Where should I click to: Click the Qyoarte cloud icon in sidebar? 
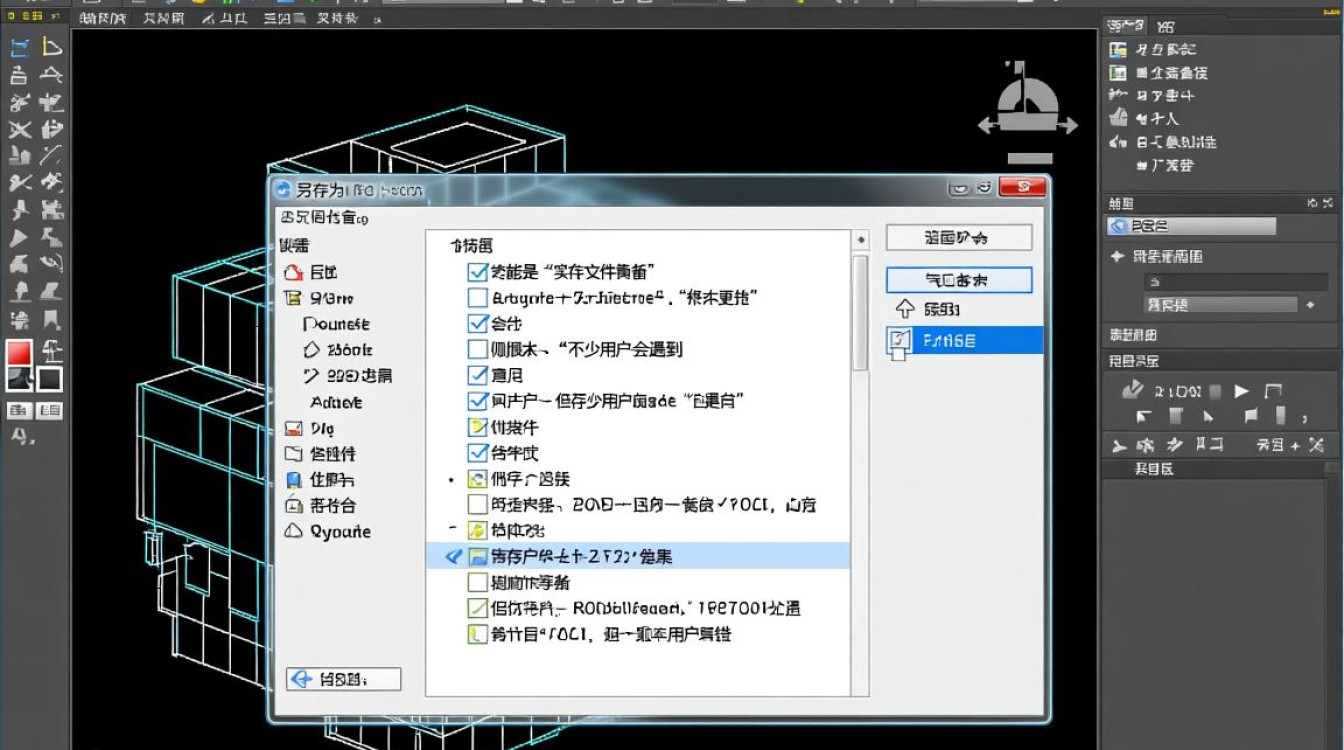click(293, 532)
